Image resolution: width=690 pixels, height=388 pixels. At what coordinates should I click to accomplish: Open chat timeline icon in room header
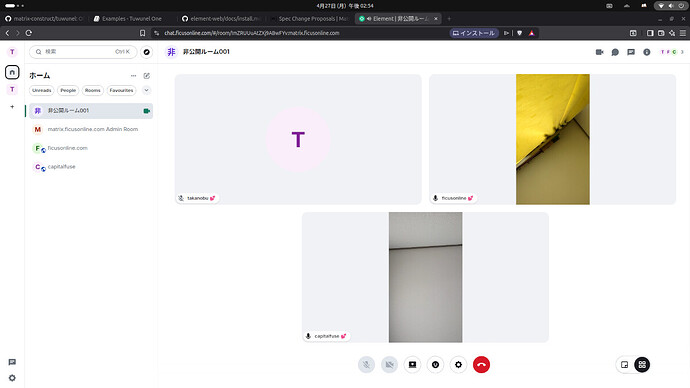click(631, 52)
